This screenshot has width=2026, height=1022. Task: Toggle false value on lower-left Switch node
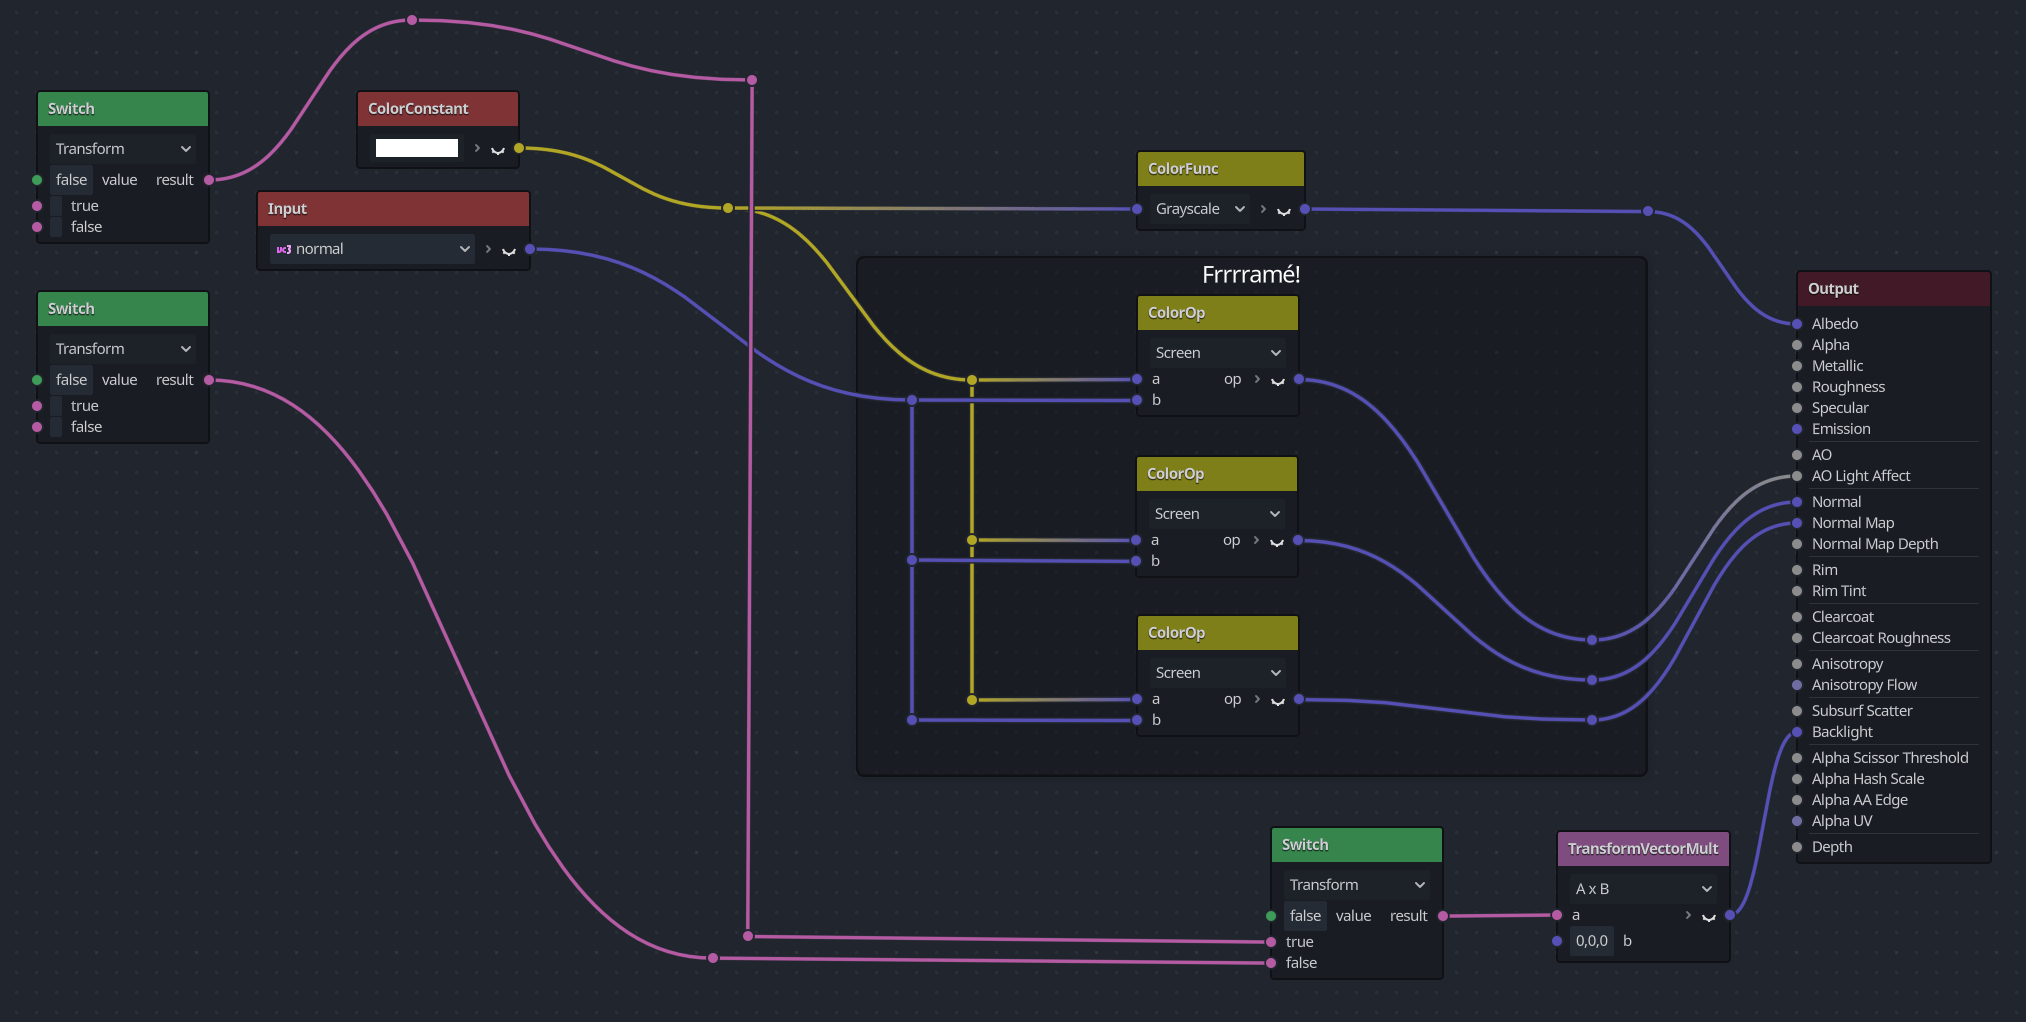pyautogui.click(x=71, y=380)
